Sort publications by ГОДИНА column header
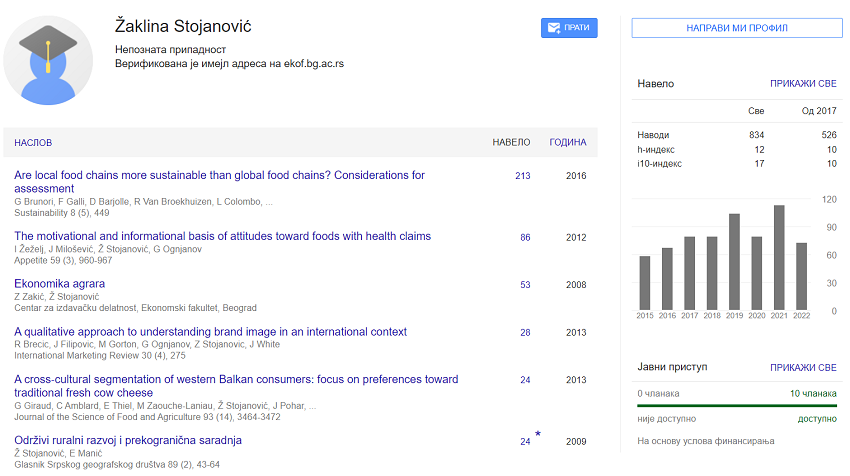The image size is (850, 476). coord(567,143)
